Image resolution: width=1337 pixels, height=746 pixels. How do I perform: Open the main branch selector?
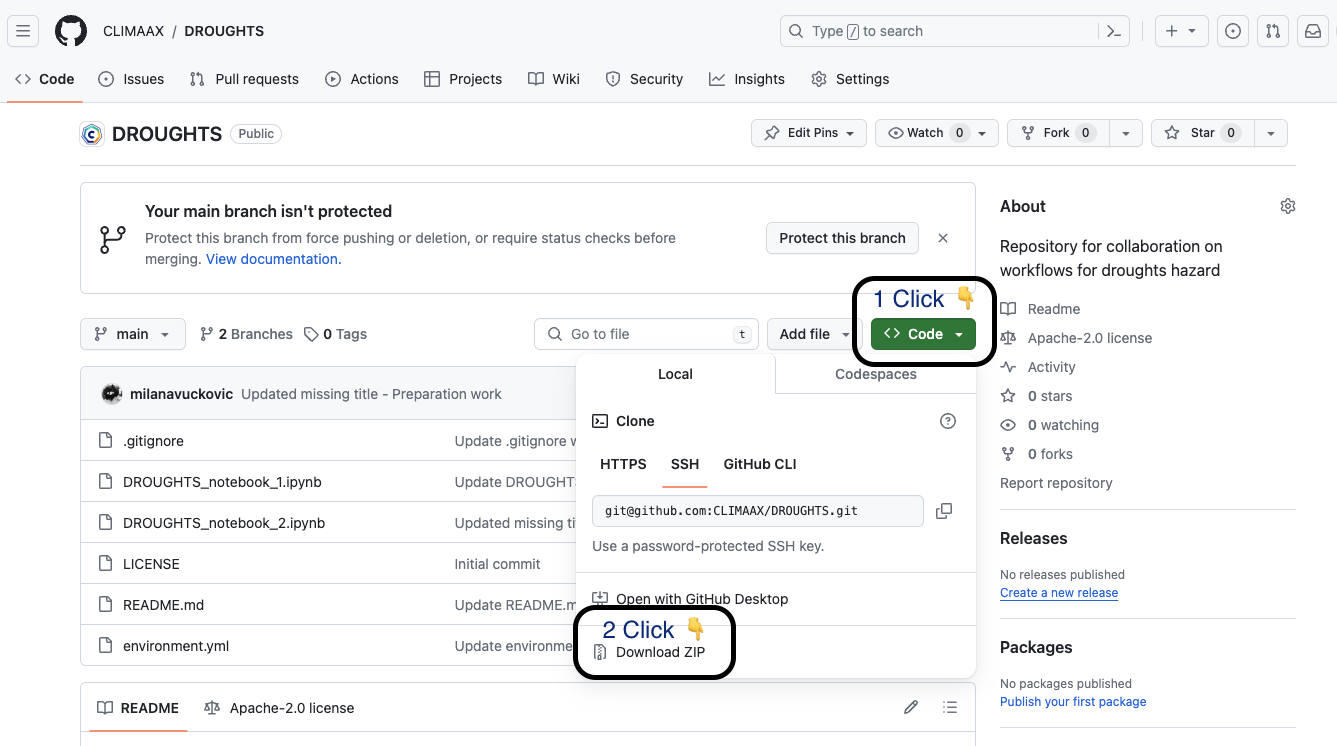[133, 334]
